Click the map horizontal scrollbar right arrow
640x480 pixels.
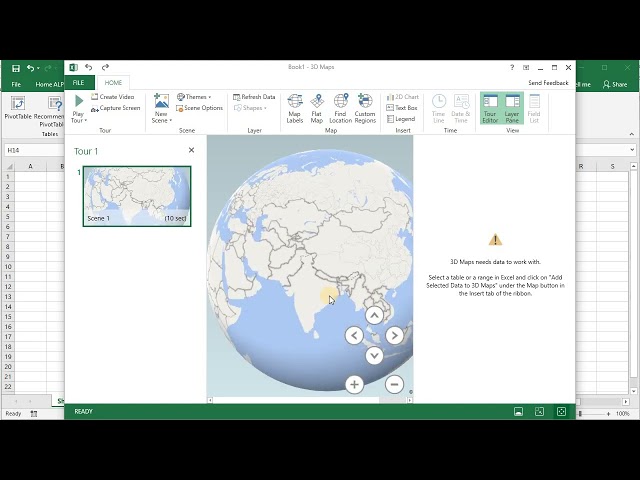coord(410,400)
